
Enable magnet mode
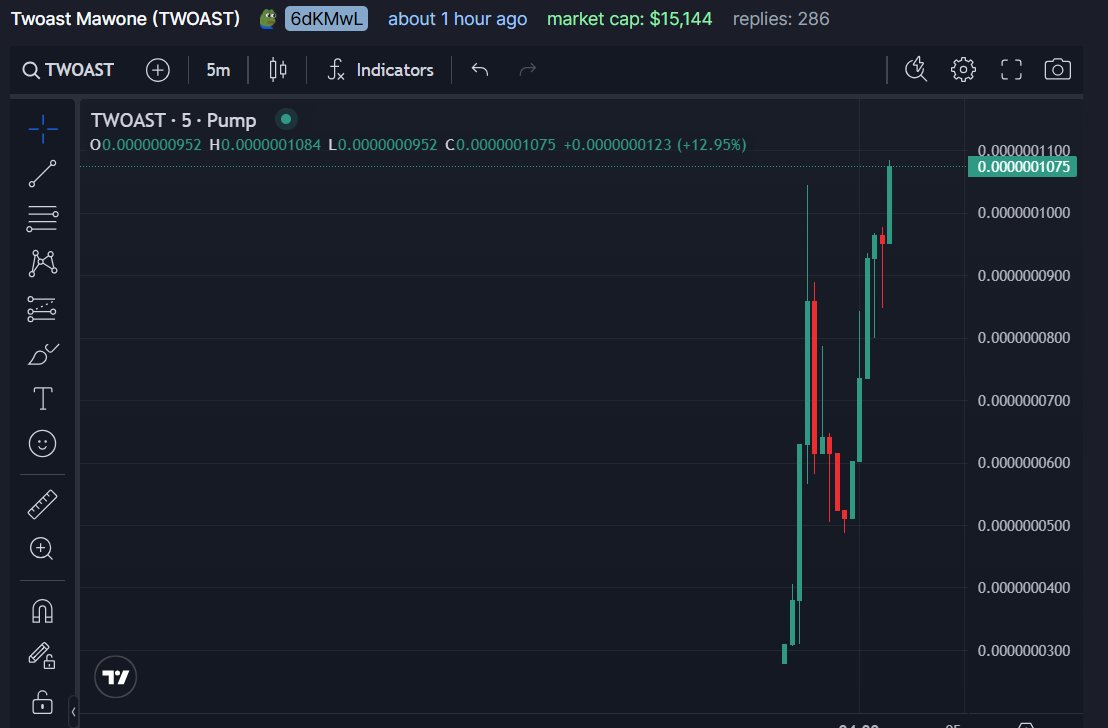42,610
